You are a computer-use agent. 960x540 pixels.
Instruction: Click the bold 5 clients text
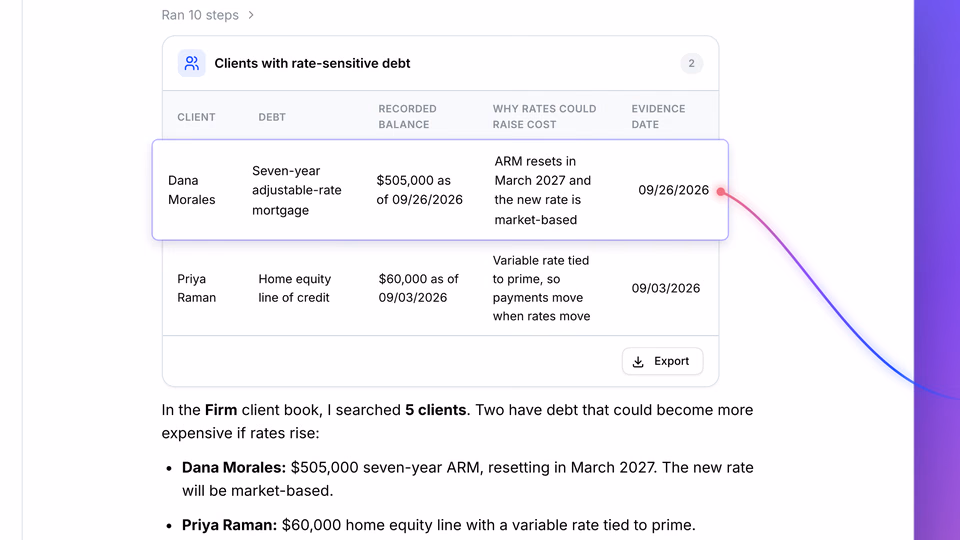tap(435, 410)
